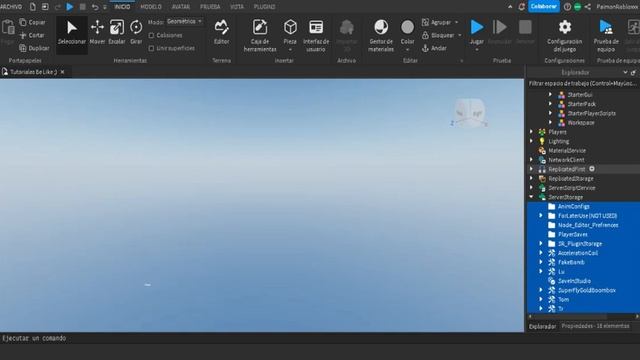Click the Ejecutar un comando bar
640x360 pixels.
click(x=262, y=338)
